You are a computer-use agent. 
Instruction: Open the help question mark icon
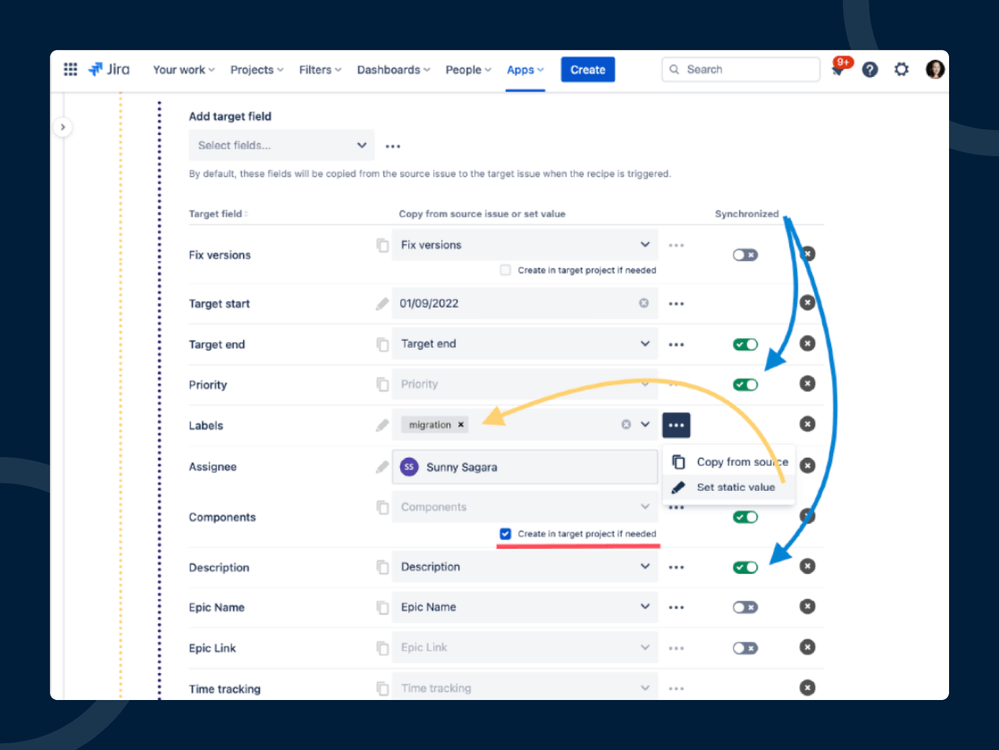click(x=870, y=69)
